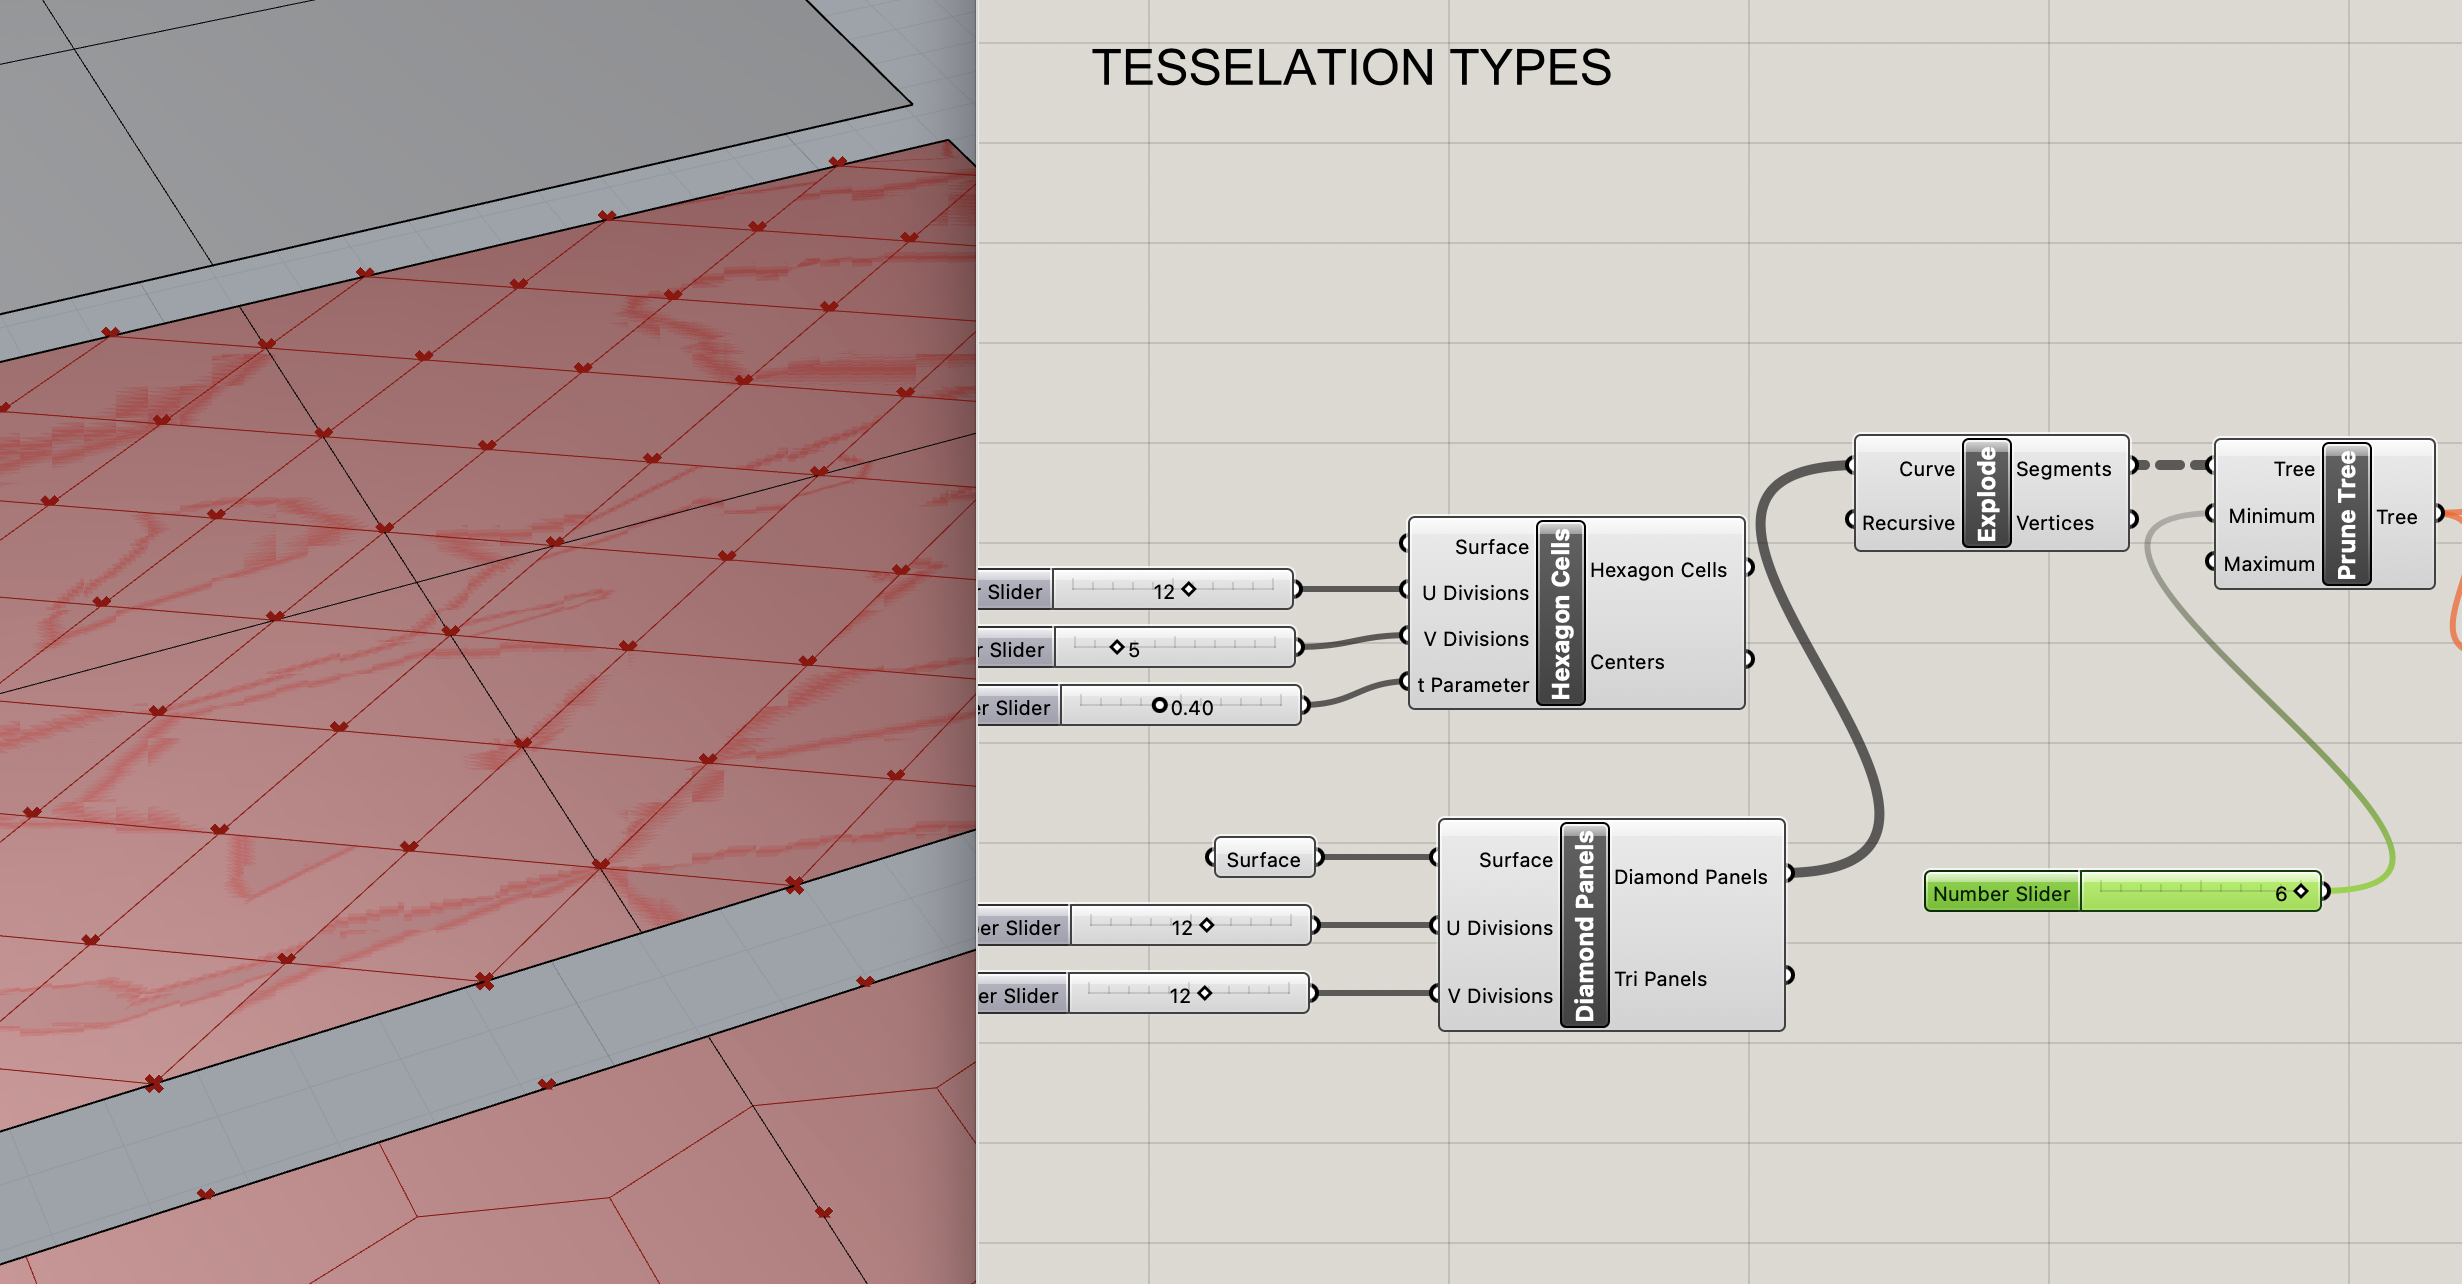Click the Vertices output on Explode
Screen dimensions: 2462x1284
click(x=2054, y=523)
